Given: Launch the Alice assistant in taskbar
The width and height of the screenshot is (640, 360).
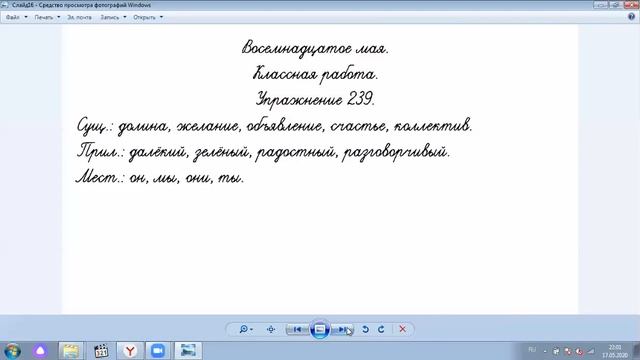Looking at the screenshot, I should coord(40,351).
